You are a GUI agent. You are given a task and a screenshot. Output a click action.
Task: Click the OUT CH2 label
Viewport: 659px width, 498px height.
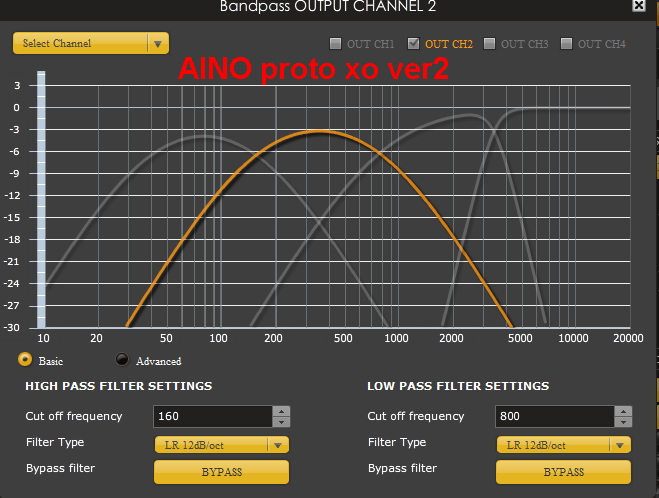point(449,44)
